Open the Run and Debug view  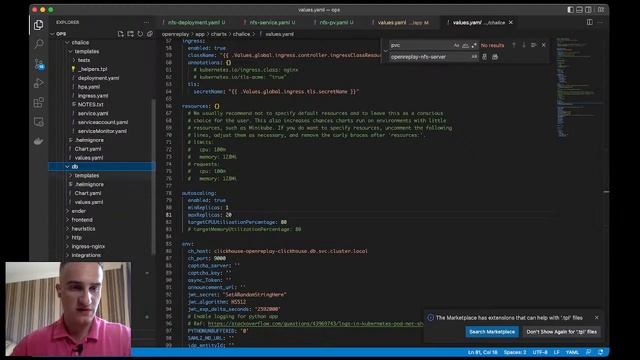(x=39, y=83)
